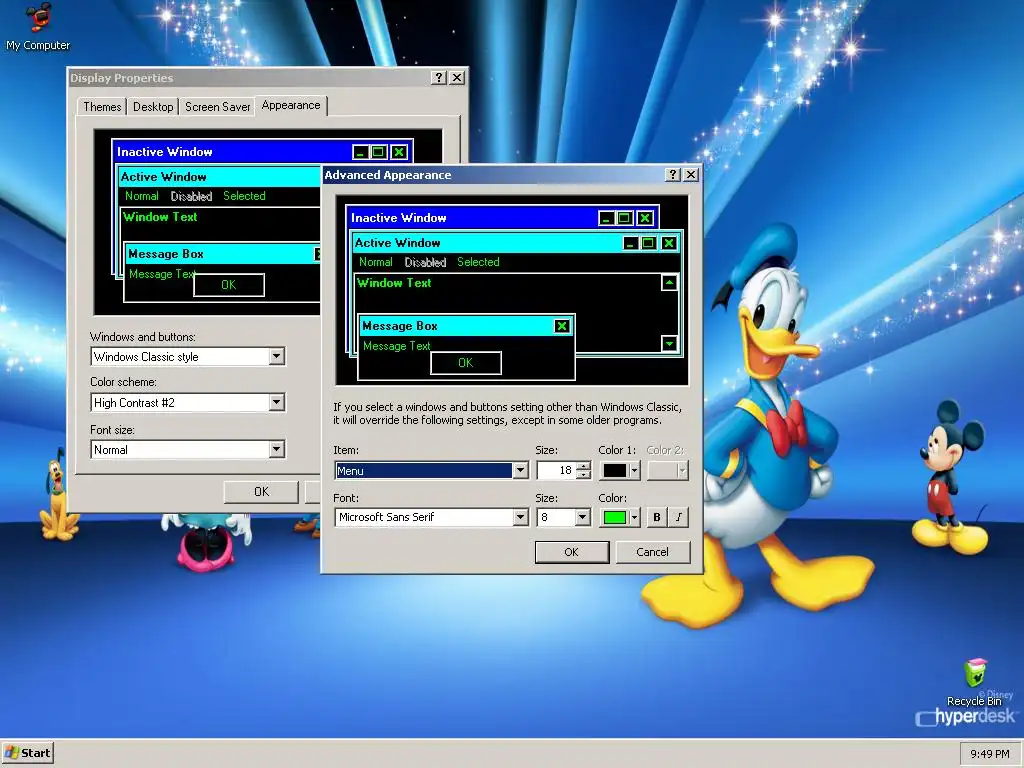
Task: Click Normal menu item in Display Properties preview
Action: pyautogui.click(x=142, y=196)
